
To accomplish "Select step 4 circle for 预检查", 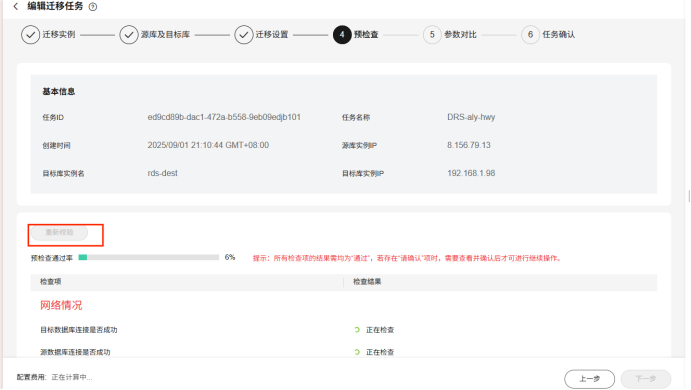I will pos(342,34).
